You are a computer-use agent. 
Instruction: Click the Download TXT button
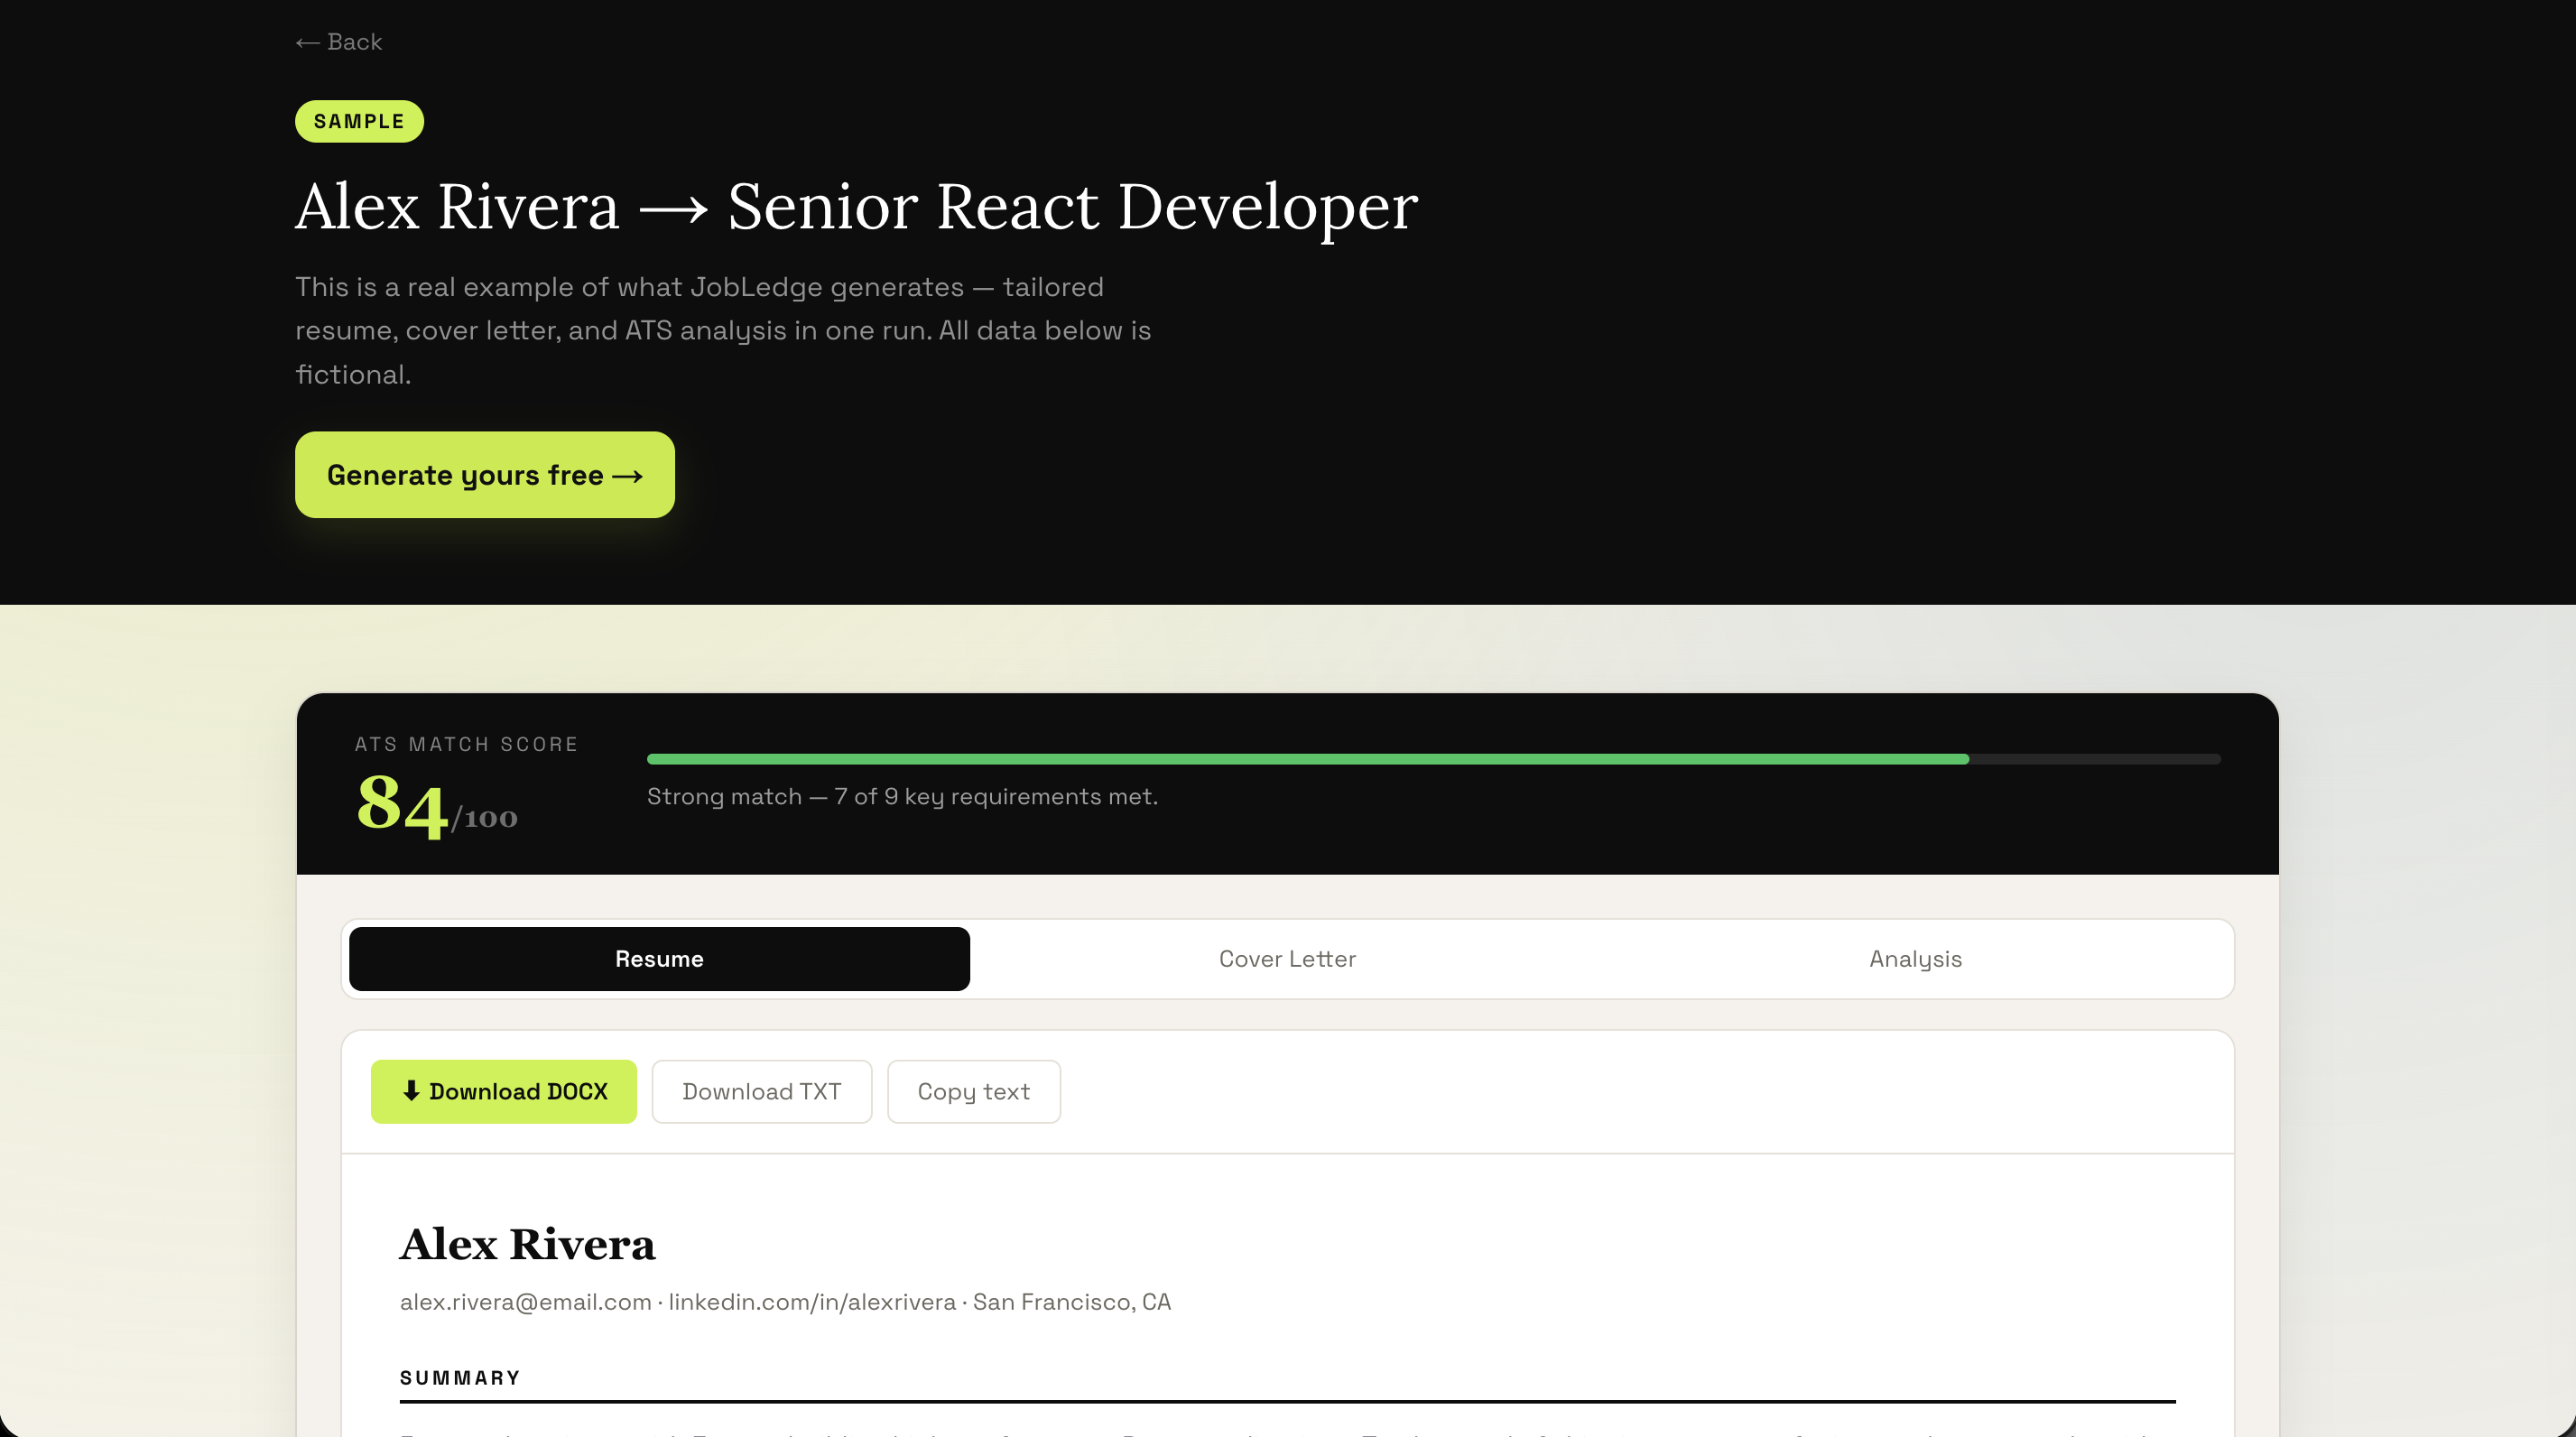[x=761, y=1092]
